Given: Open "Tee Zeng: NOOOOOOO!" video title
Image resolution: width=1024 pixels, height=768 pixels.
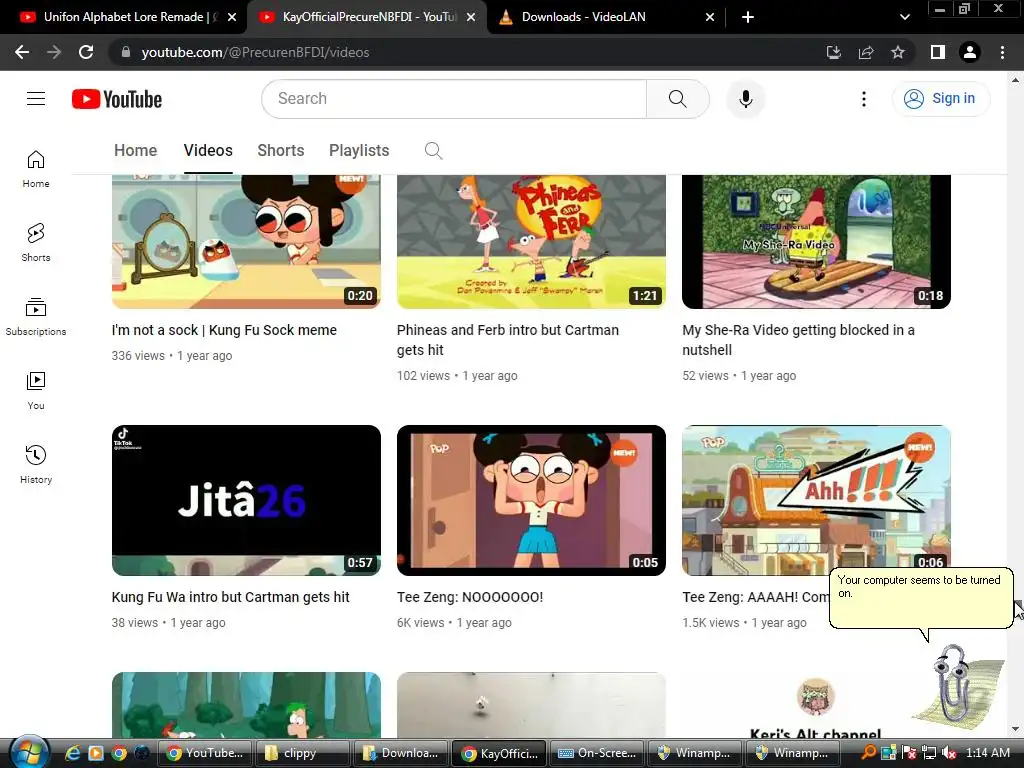Looking at the screenshot, I should [470, 597].
